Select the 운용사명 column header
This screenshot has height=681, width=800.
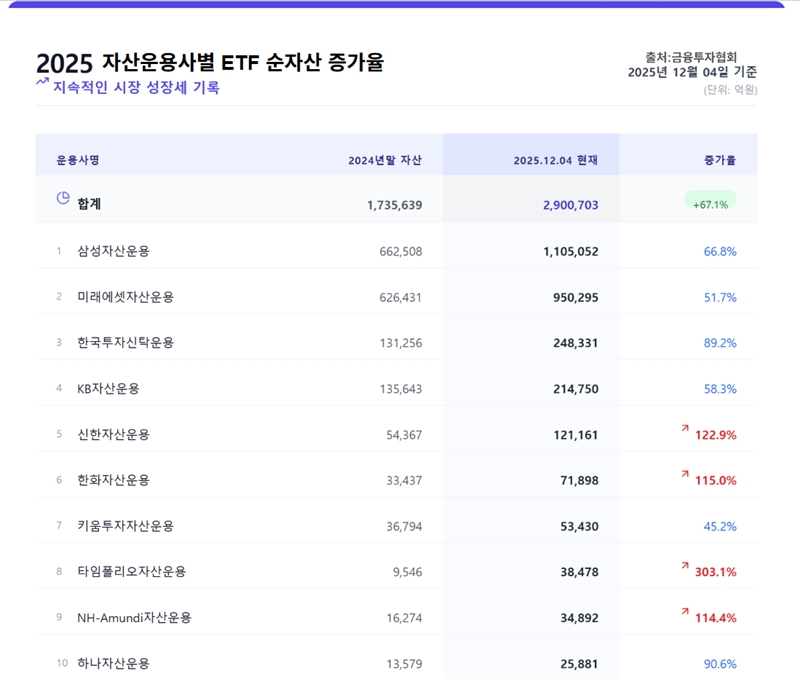(x=78, y=160)
